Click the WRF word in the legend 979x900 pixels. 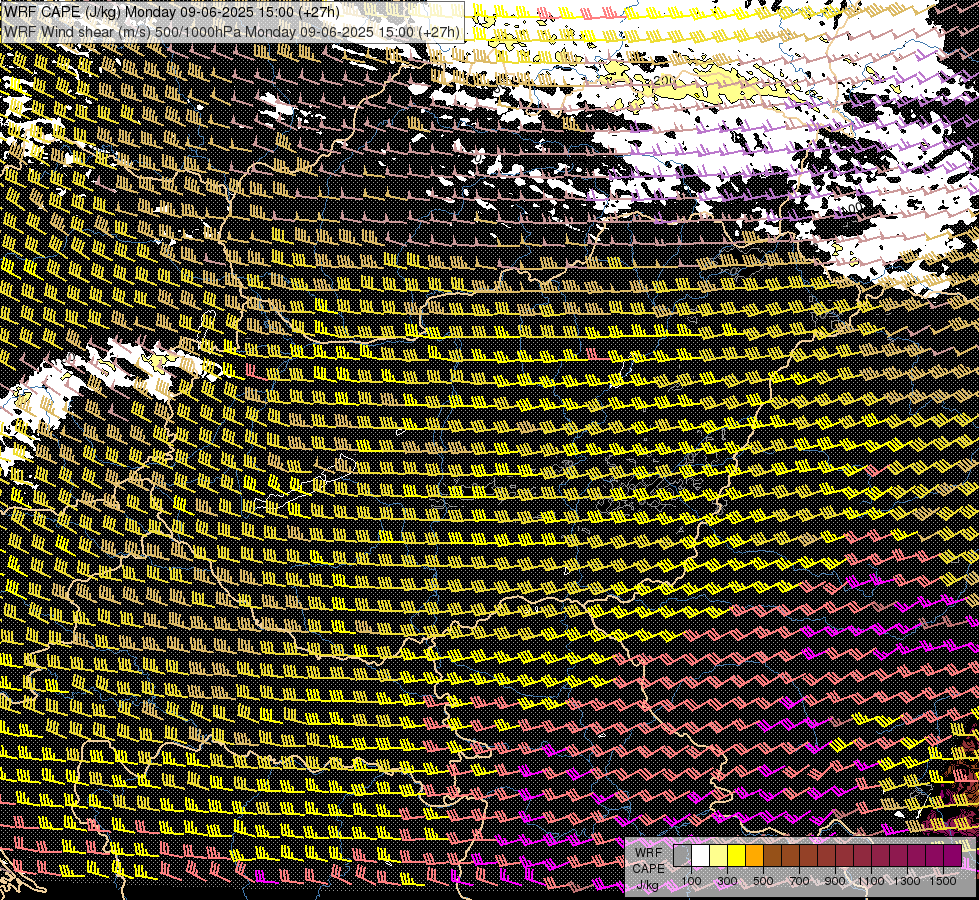coord(649,853)
